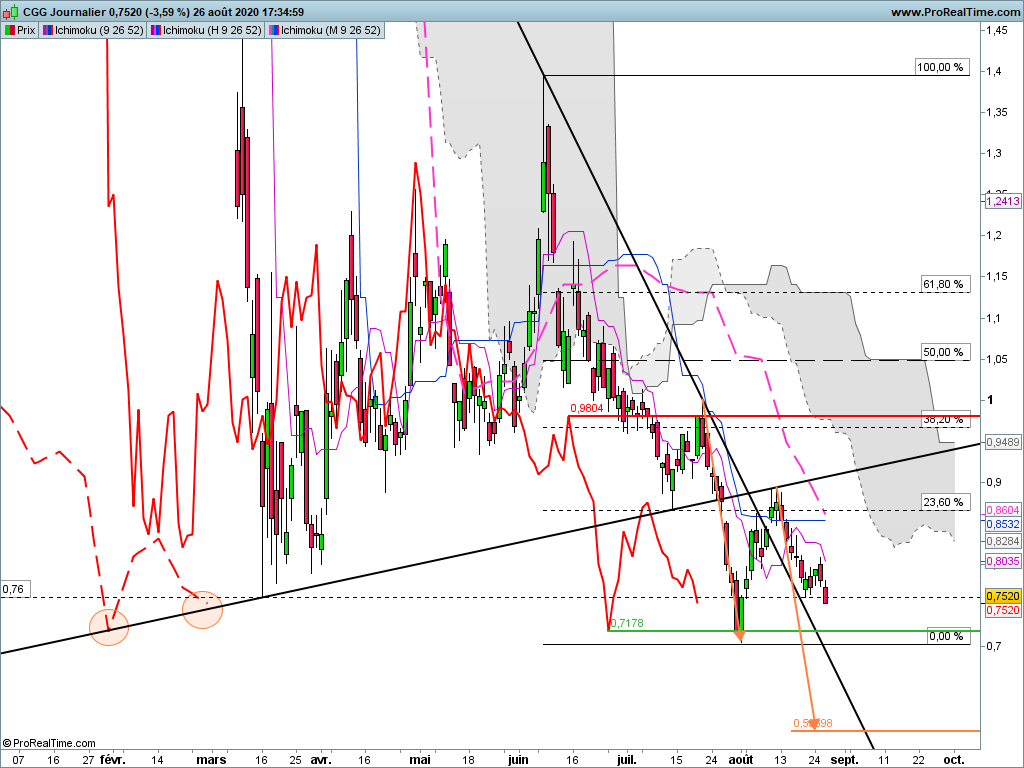This screenshot has height=768, width=1024.
Task: Click the red 0,9804 resistance level label
Action: coord(586,408)
